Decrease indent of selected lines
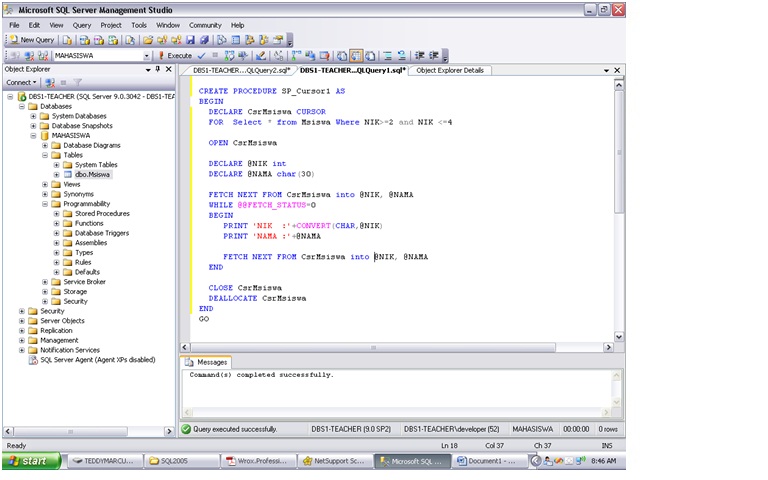 (420, 55)
